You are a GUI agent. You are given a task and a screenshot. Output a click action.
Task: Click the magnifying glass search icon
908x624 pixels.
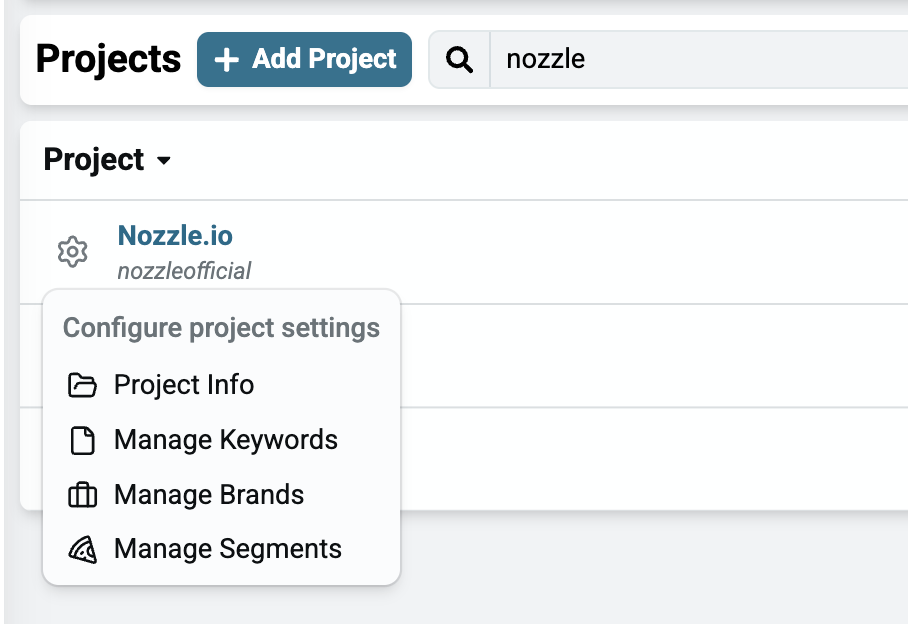[459, 60]
